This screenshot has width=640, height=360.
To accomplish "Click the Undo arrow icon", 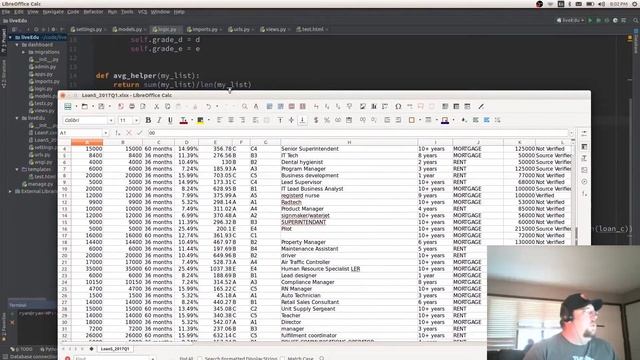I will point(208,107).
